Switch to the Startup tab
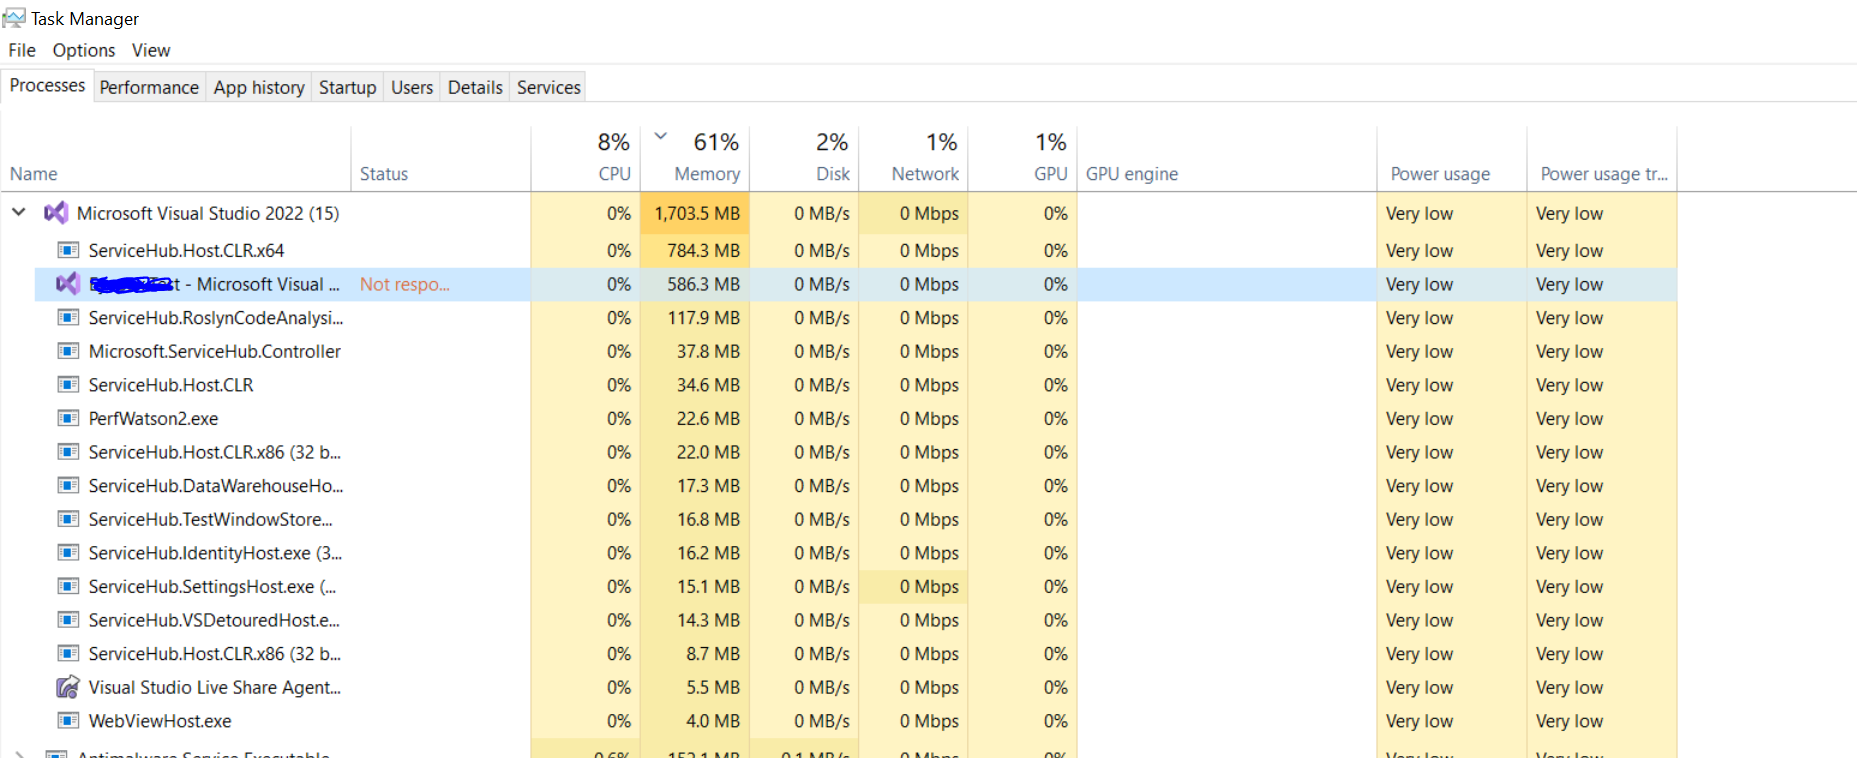Image resolution: width=1857 pixels, height=758 pixels. [x=348, y=87]
